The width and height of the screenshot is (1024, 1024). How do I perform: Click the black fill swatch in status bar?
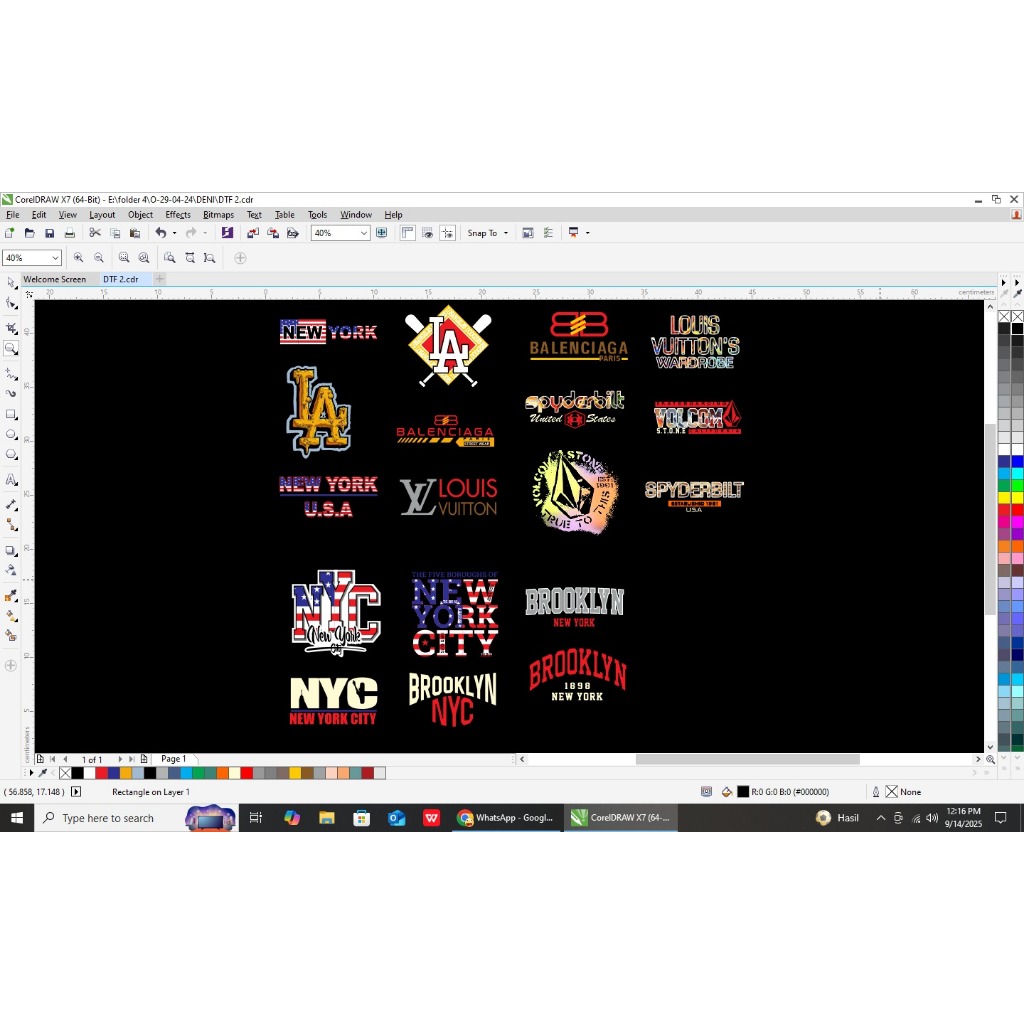point(743,792)
